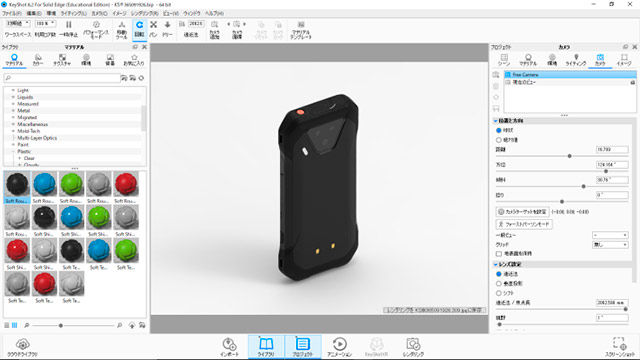Collapse the Lens Settings (レンズ設定) section
This screenshot has width=640, height=360.
[496, 264]
